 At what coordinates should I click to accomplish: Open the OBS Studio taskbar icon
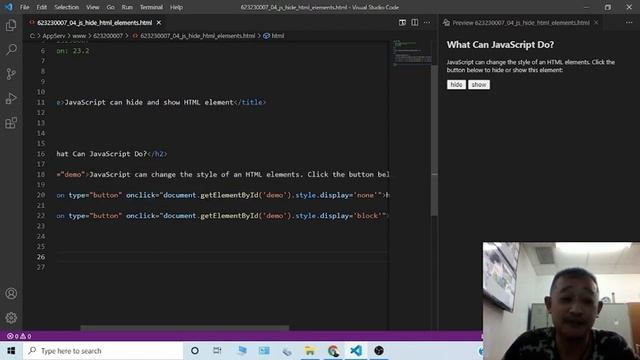(x=379, y=351)
